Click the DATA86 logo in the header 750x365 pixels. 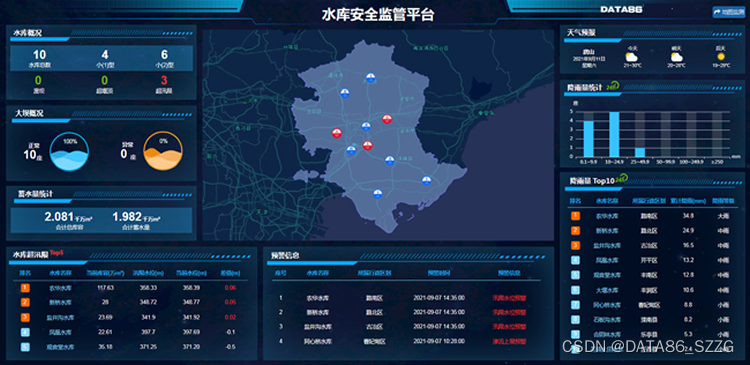pos(621,9)
